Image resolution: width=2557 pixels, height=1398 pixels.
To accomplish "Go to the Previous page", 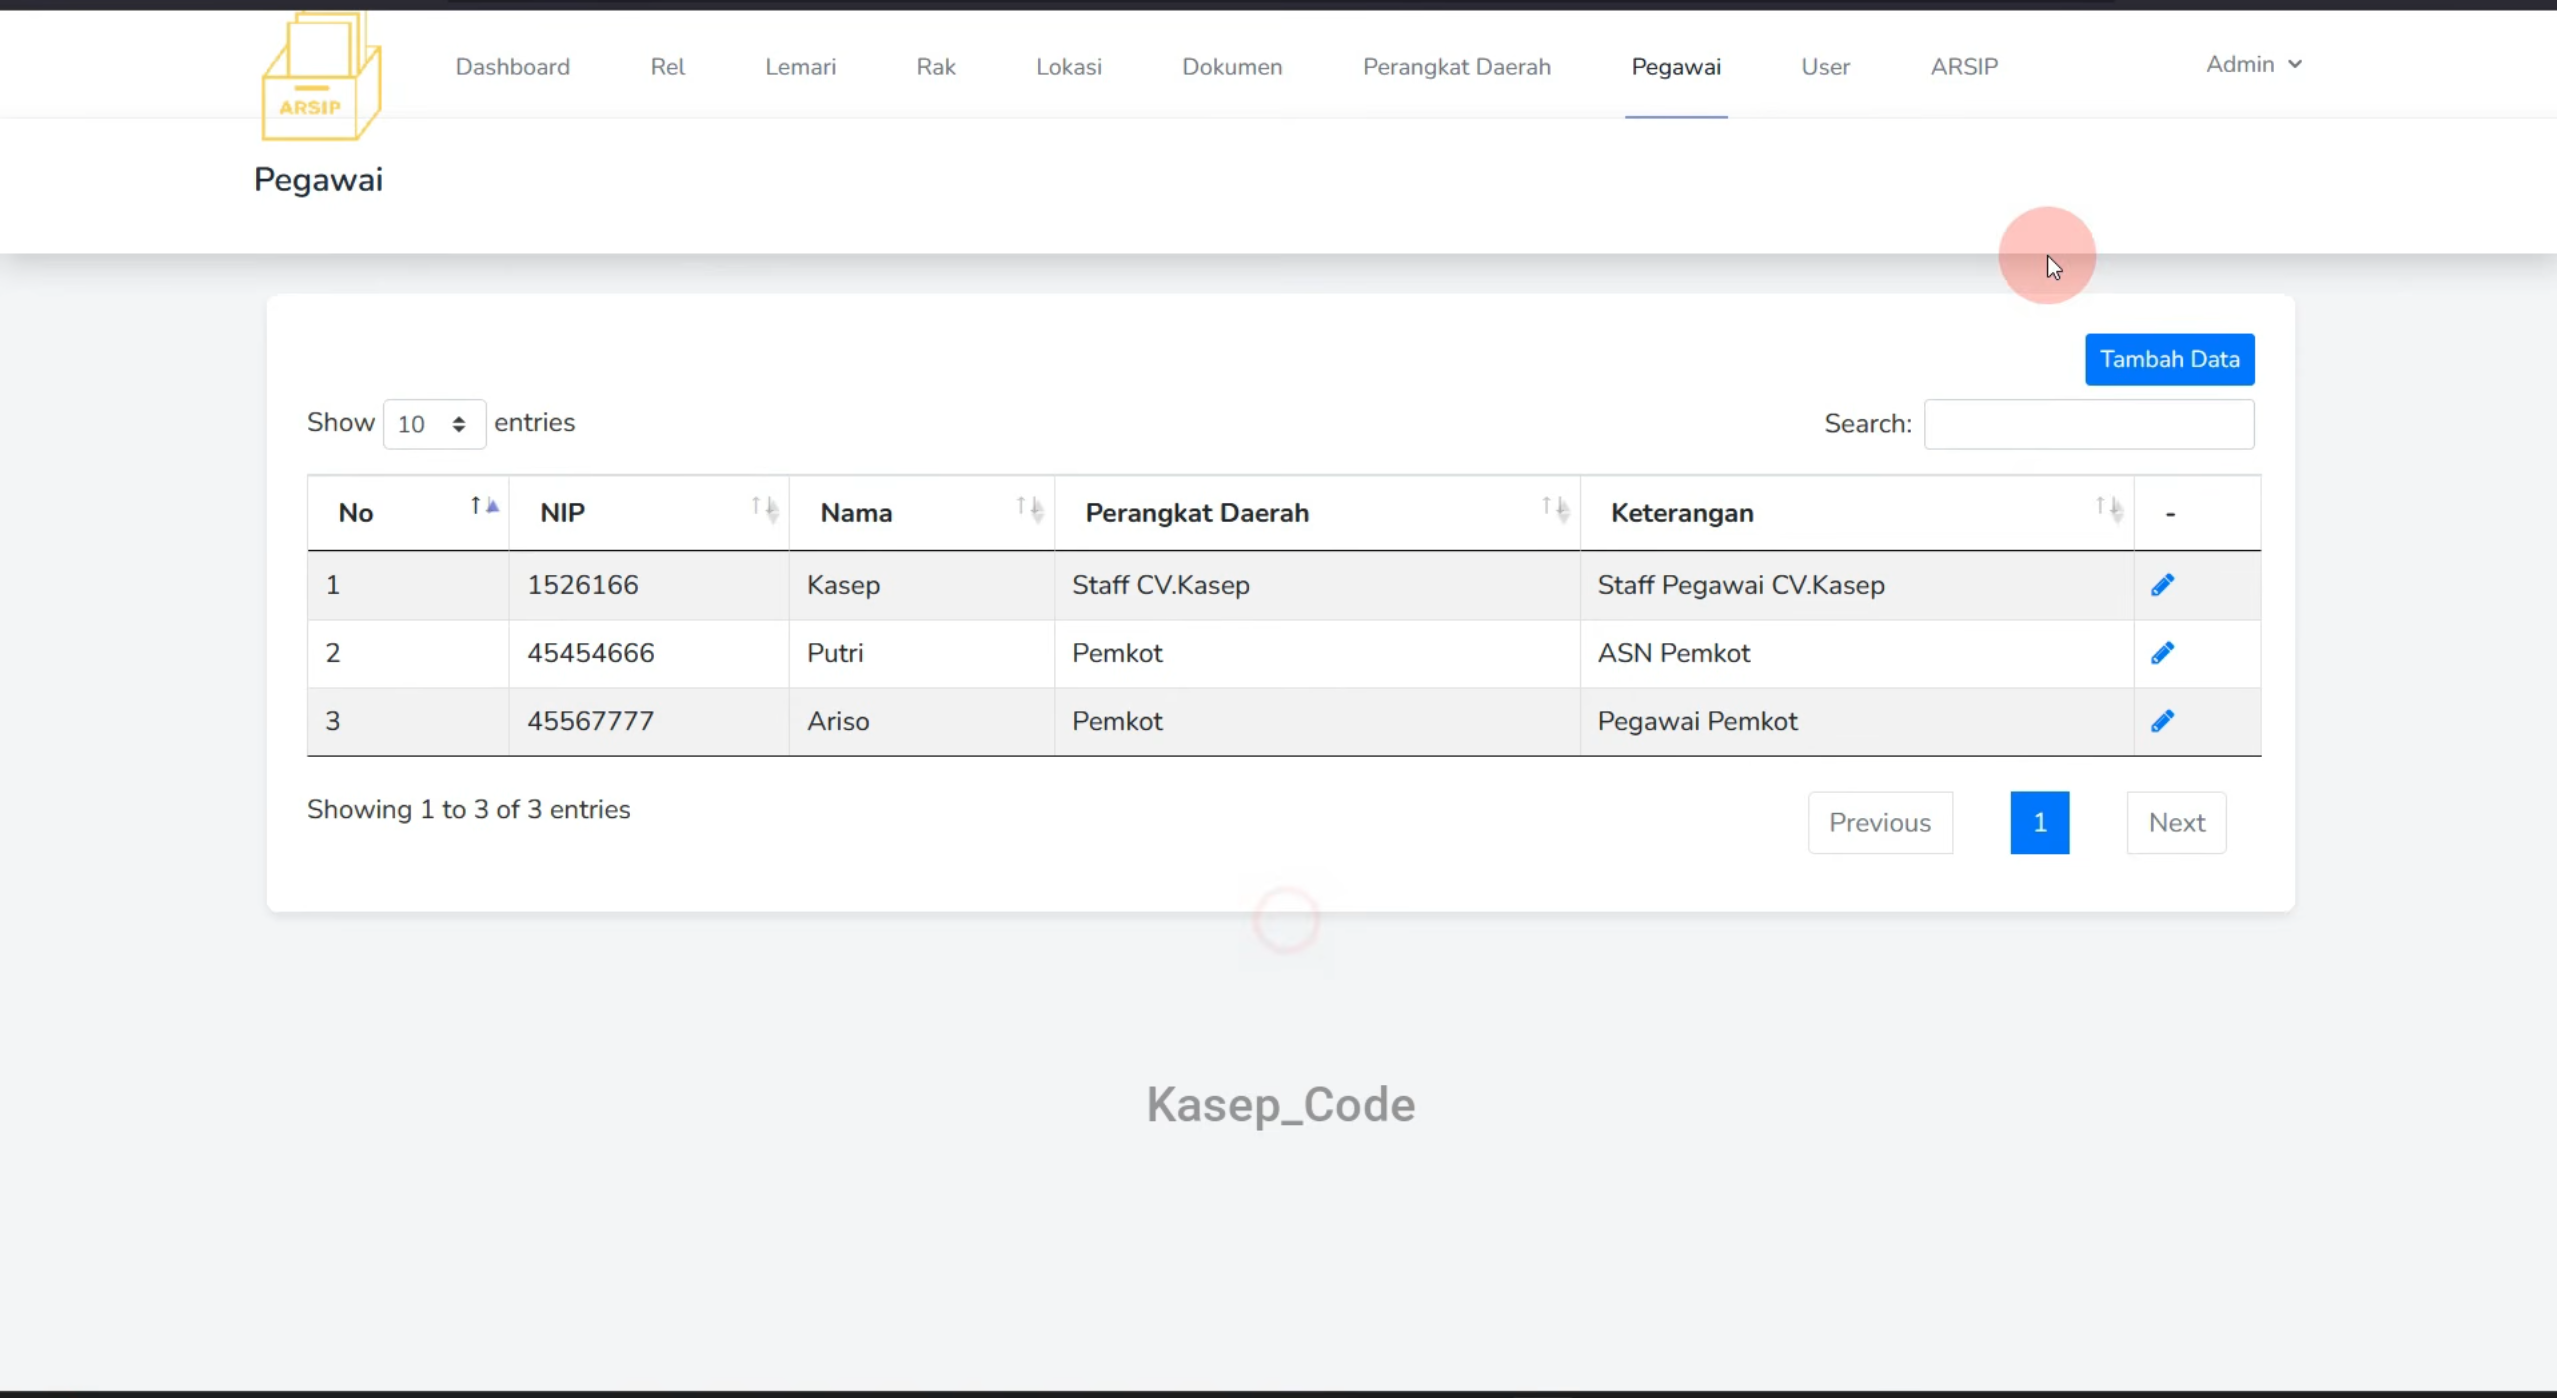I will tap(1880, 823).
